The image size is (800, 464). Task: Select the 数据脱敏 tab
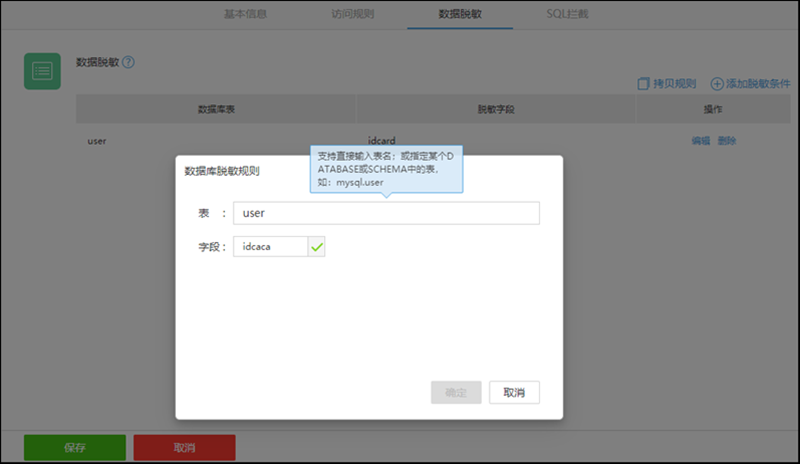coord(459,15)
